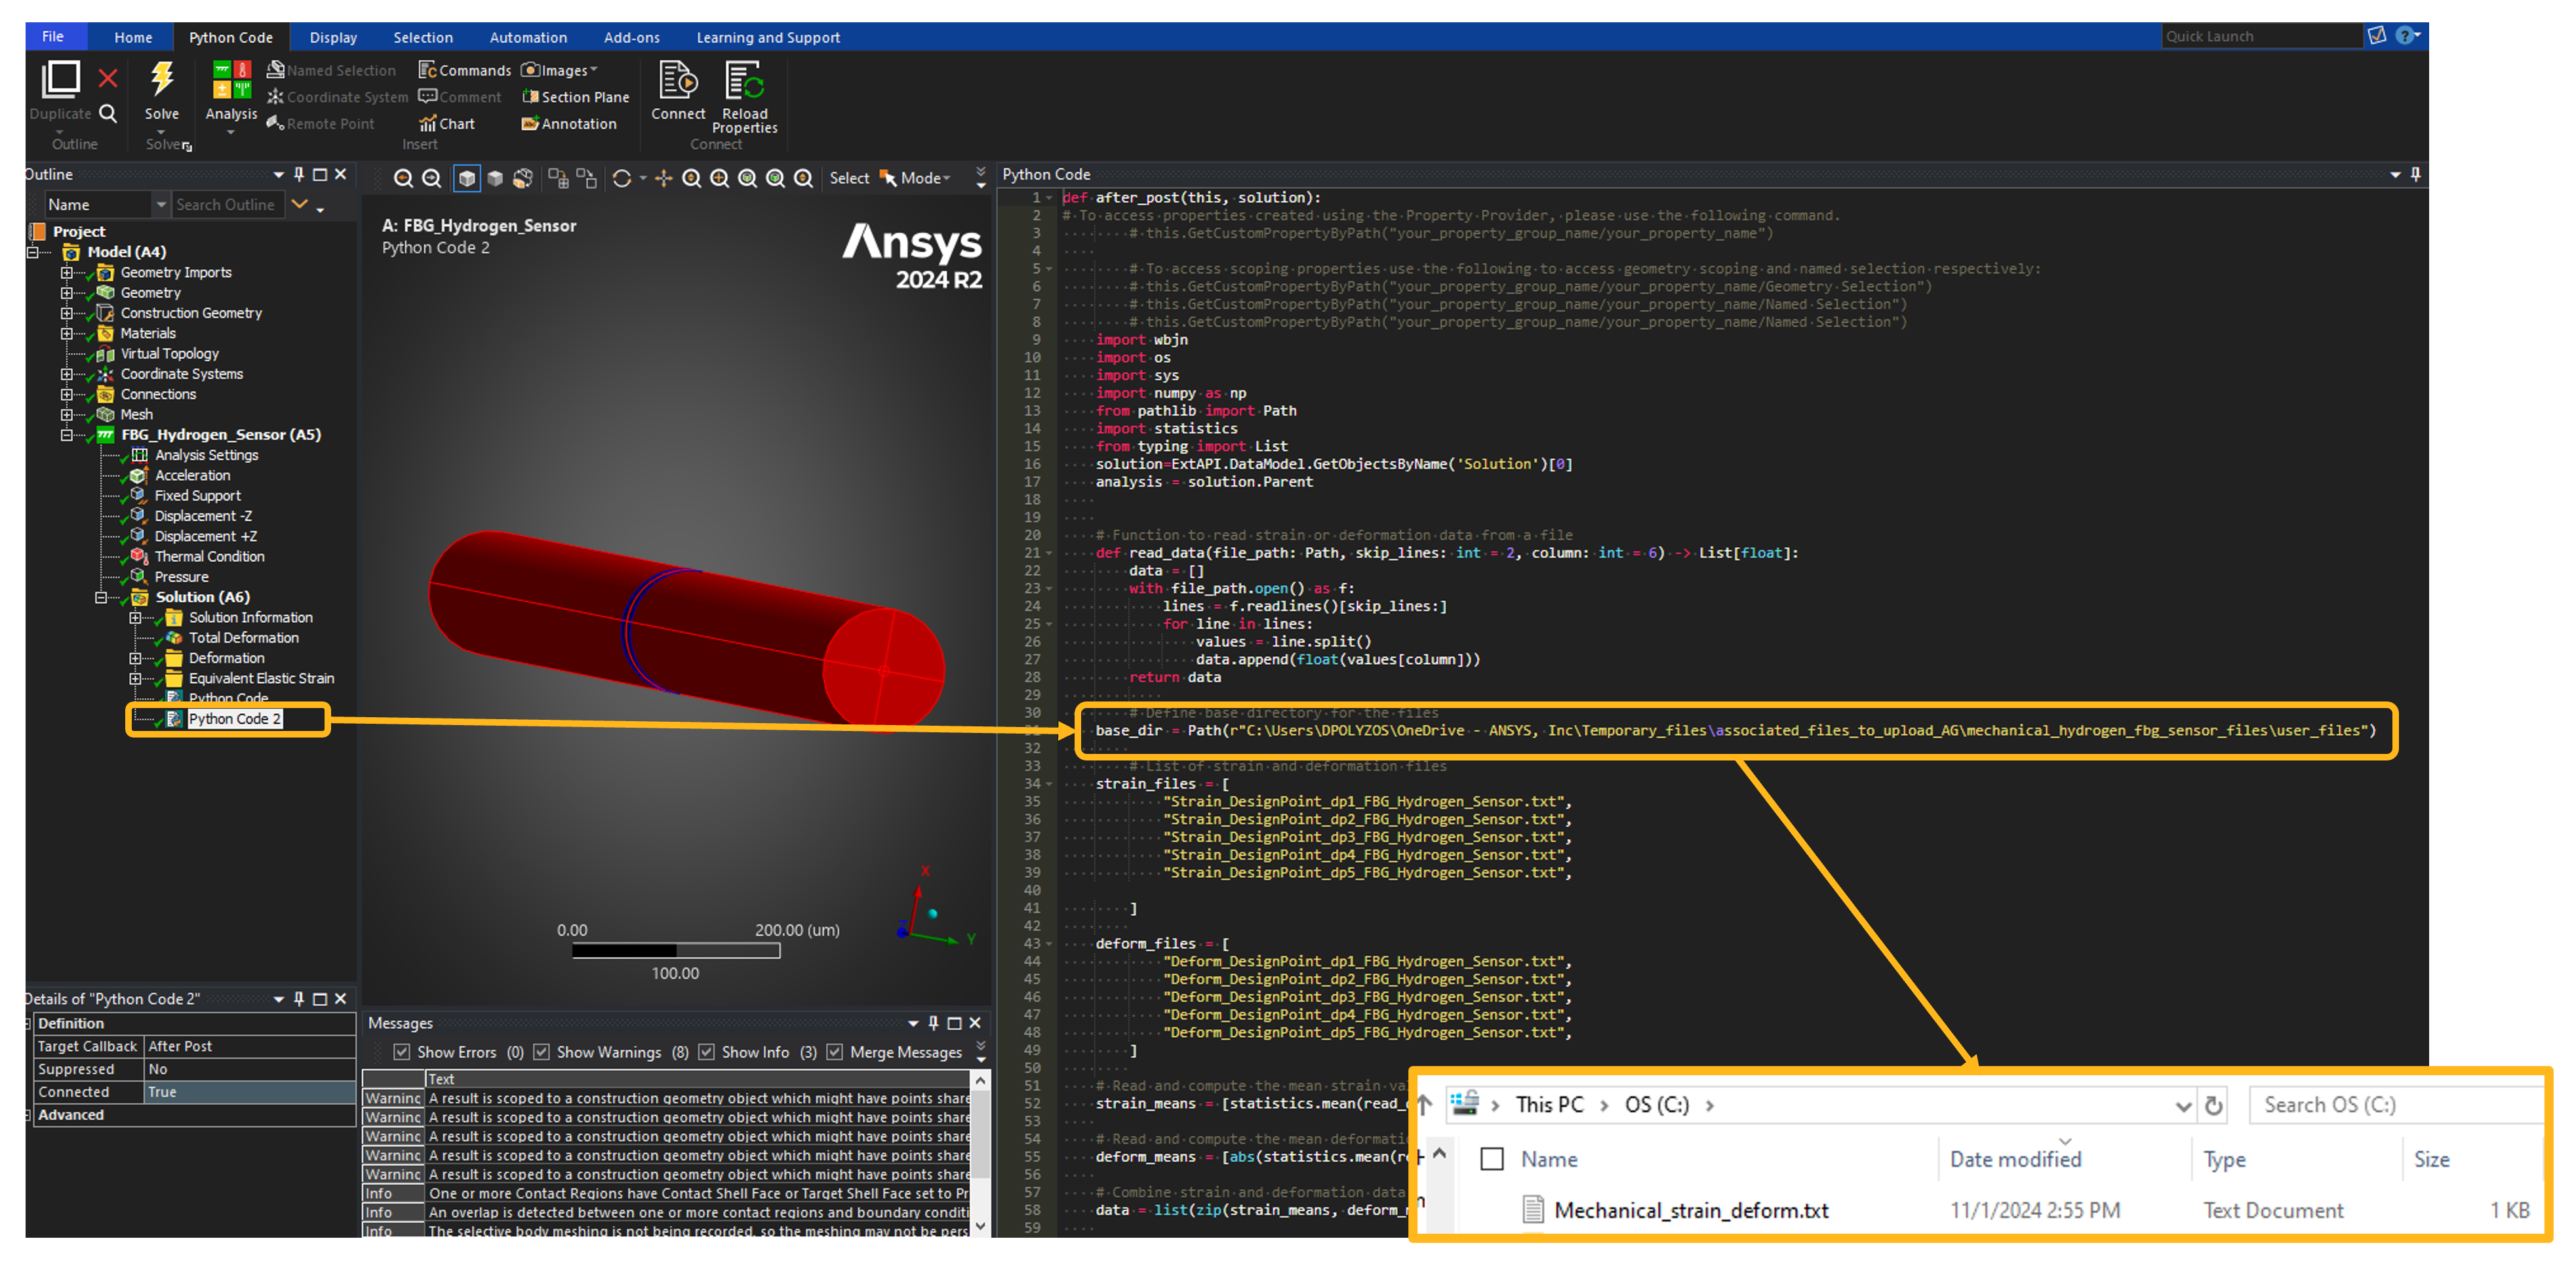Image resolution: width=2576 pixels, height=1262 pixels.
Task: Select Fixed Support in the outline
Action: [197, 496]
